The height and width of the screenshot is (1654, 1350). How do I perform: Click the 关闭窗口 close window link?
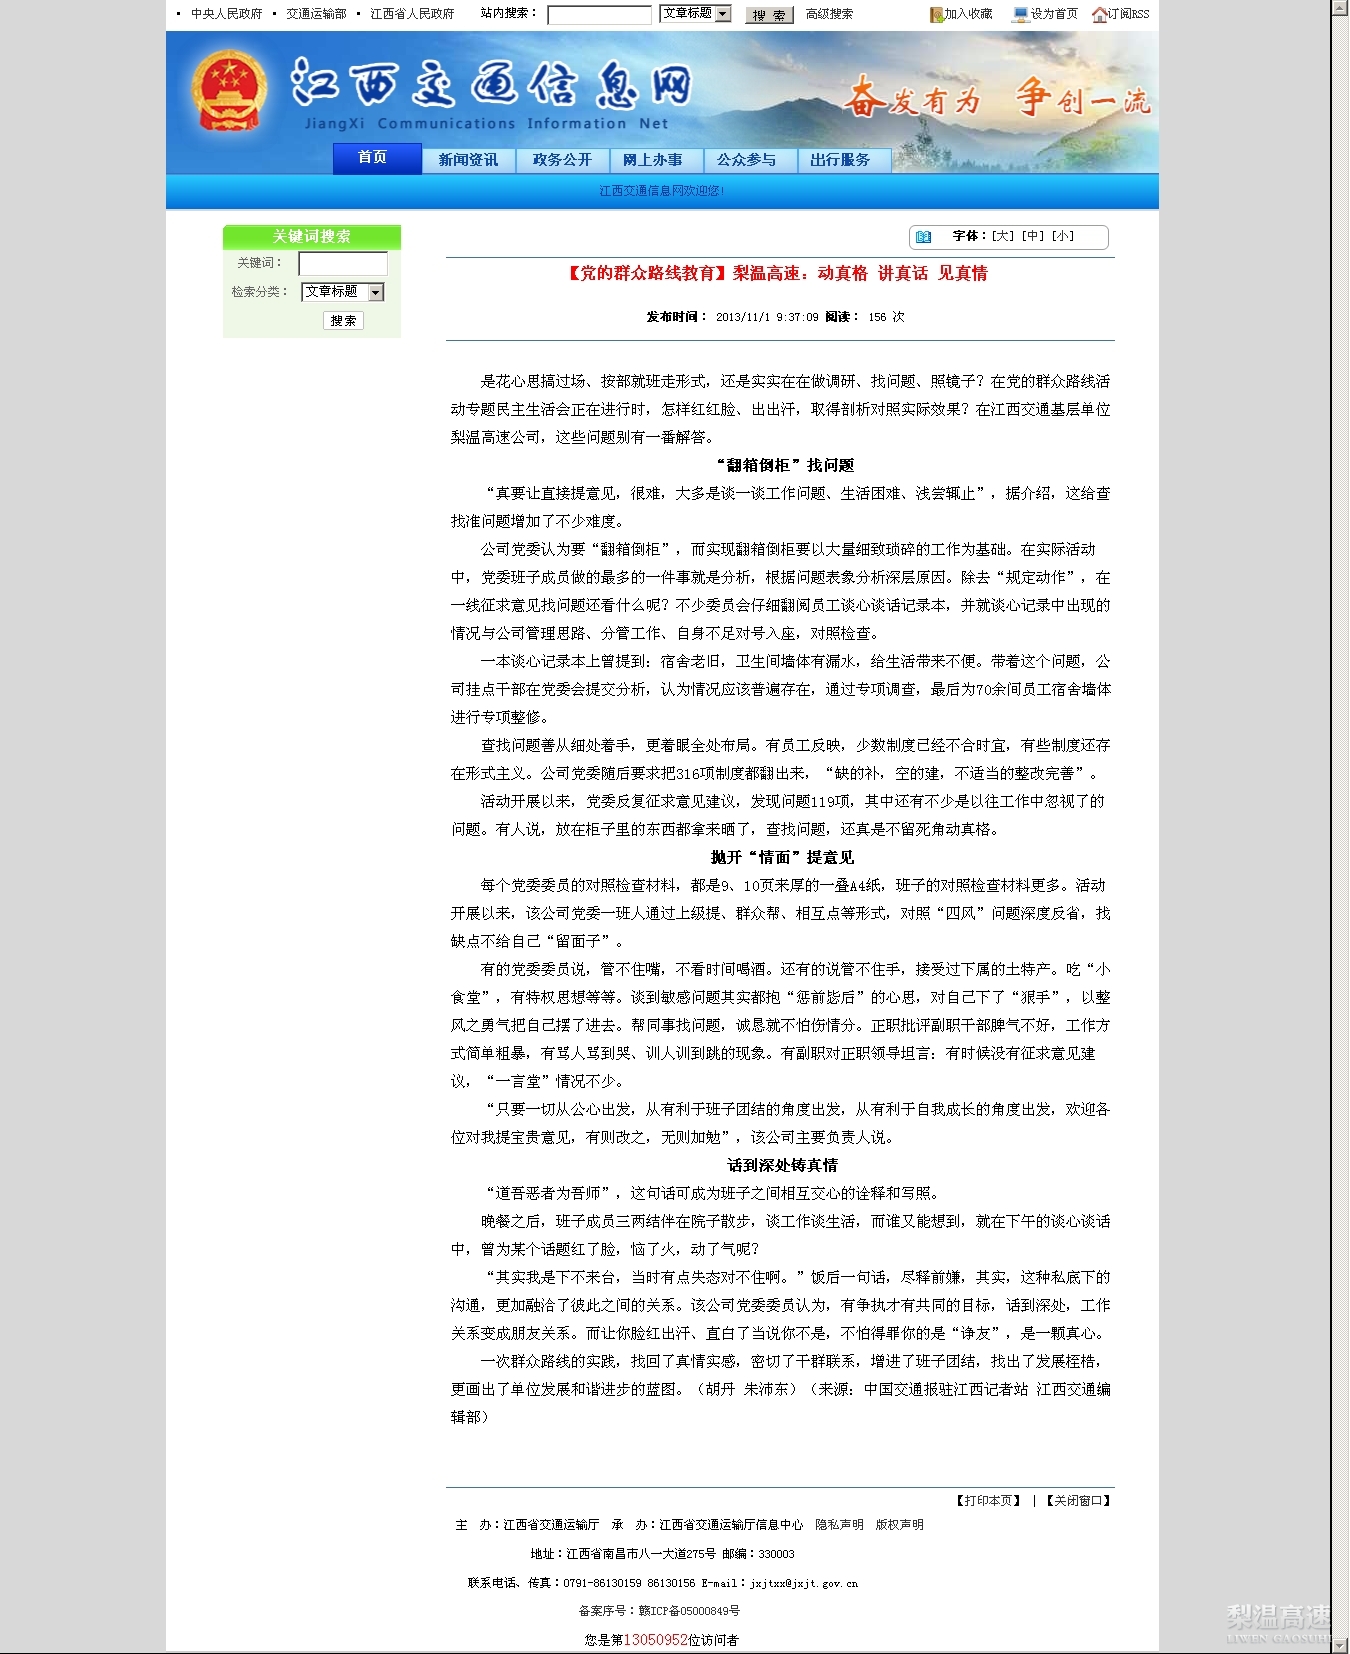(x=1078, y=1500)
